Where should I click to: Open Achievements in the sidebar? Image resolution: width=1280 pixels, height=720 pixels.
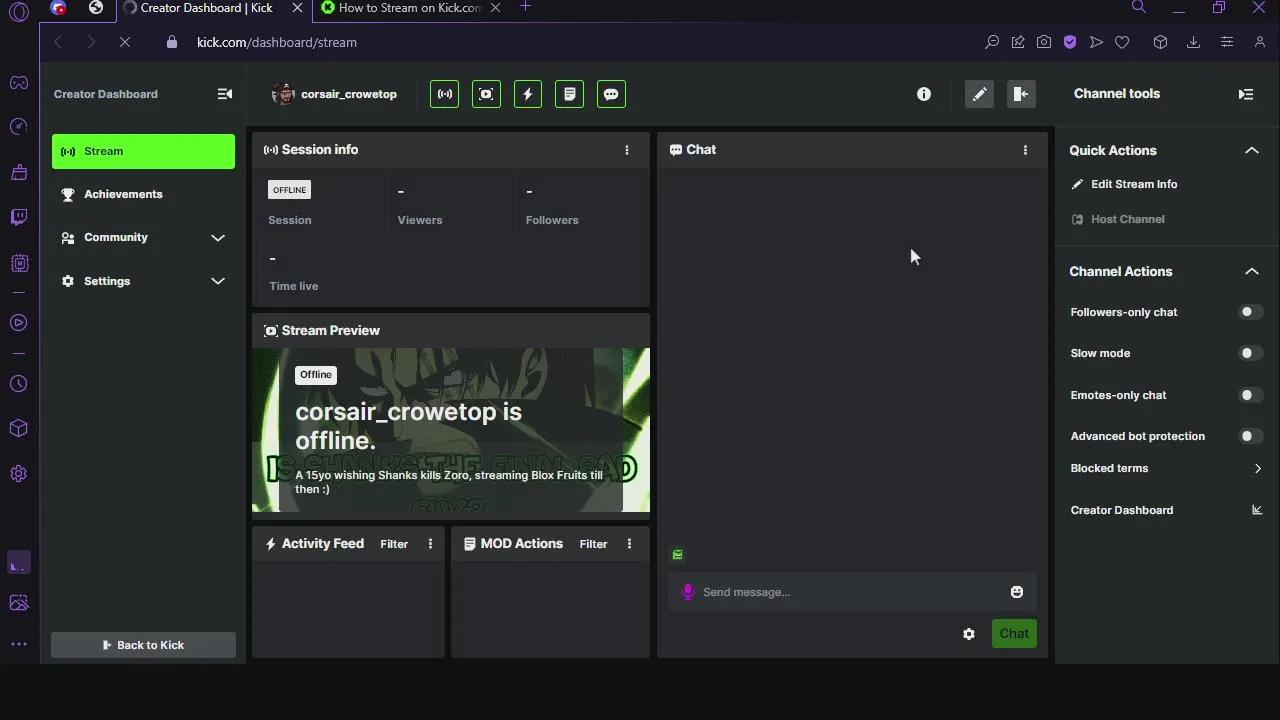(x=123, y=194)
